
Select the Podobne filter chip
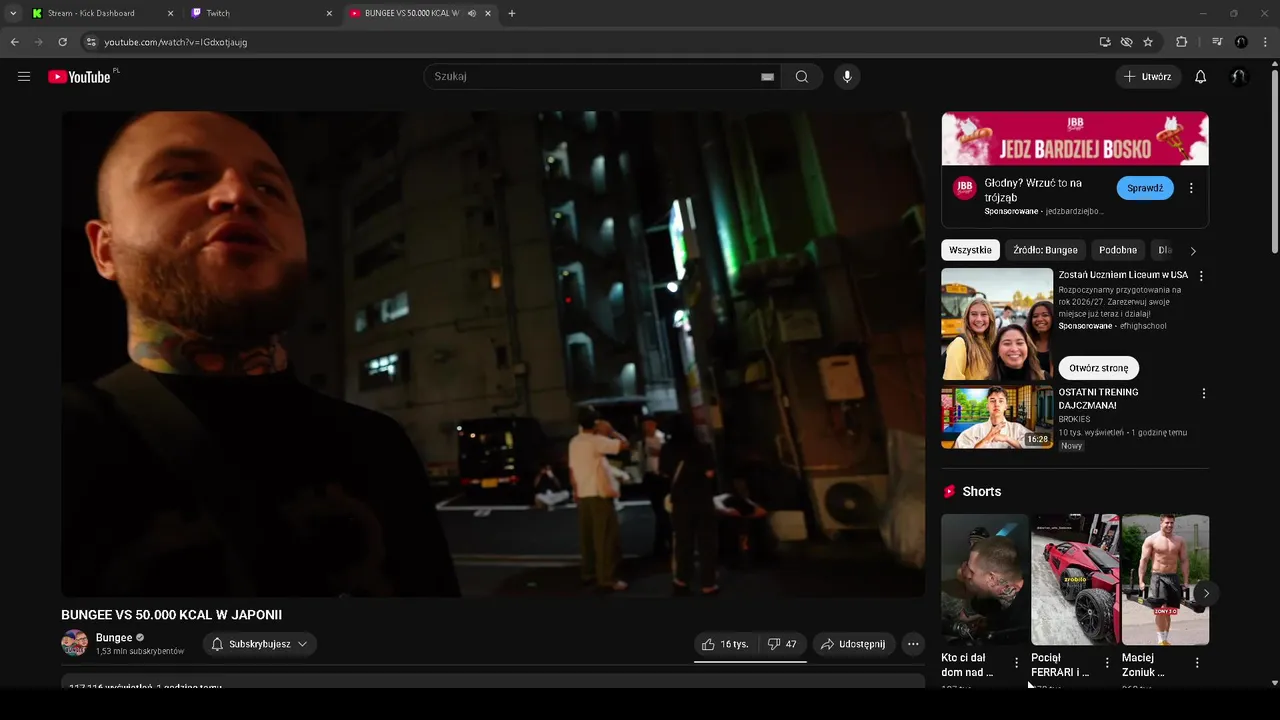pos(1118,250)
